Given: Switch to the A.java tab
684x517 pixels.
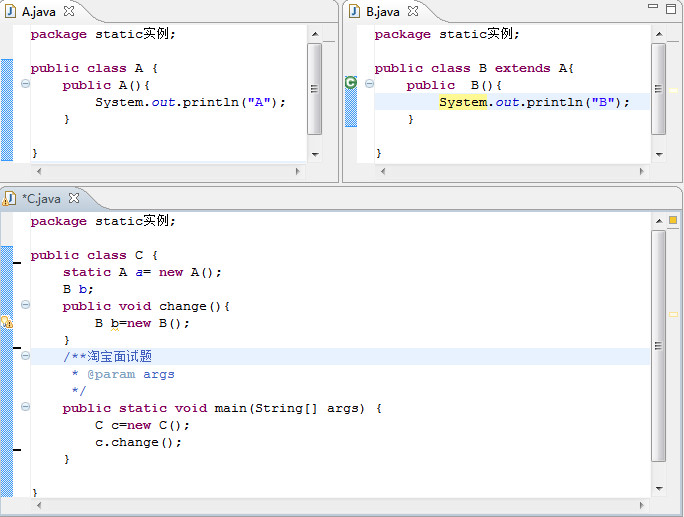Looking at the screenshot, I should 38,12.
